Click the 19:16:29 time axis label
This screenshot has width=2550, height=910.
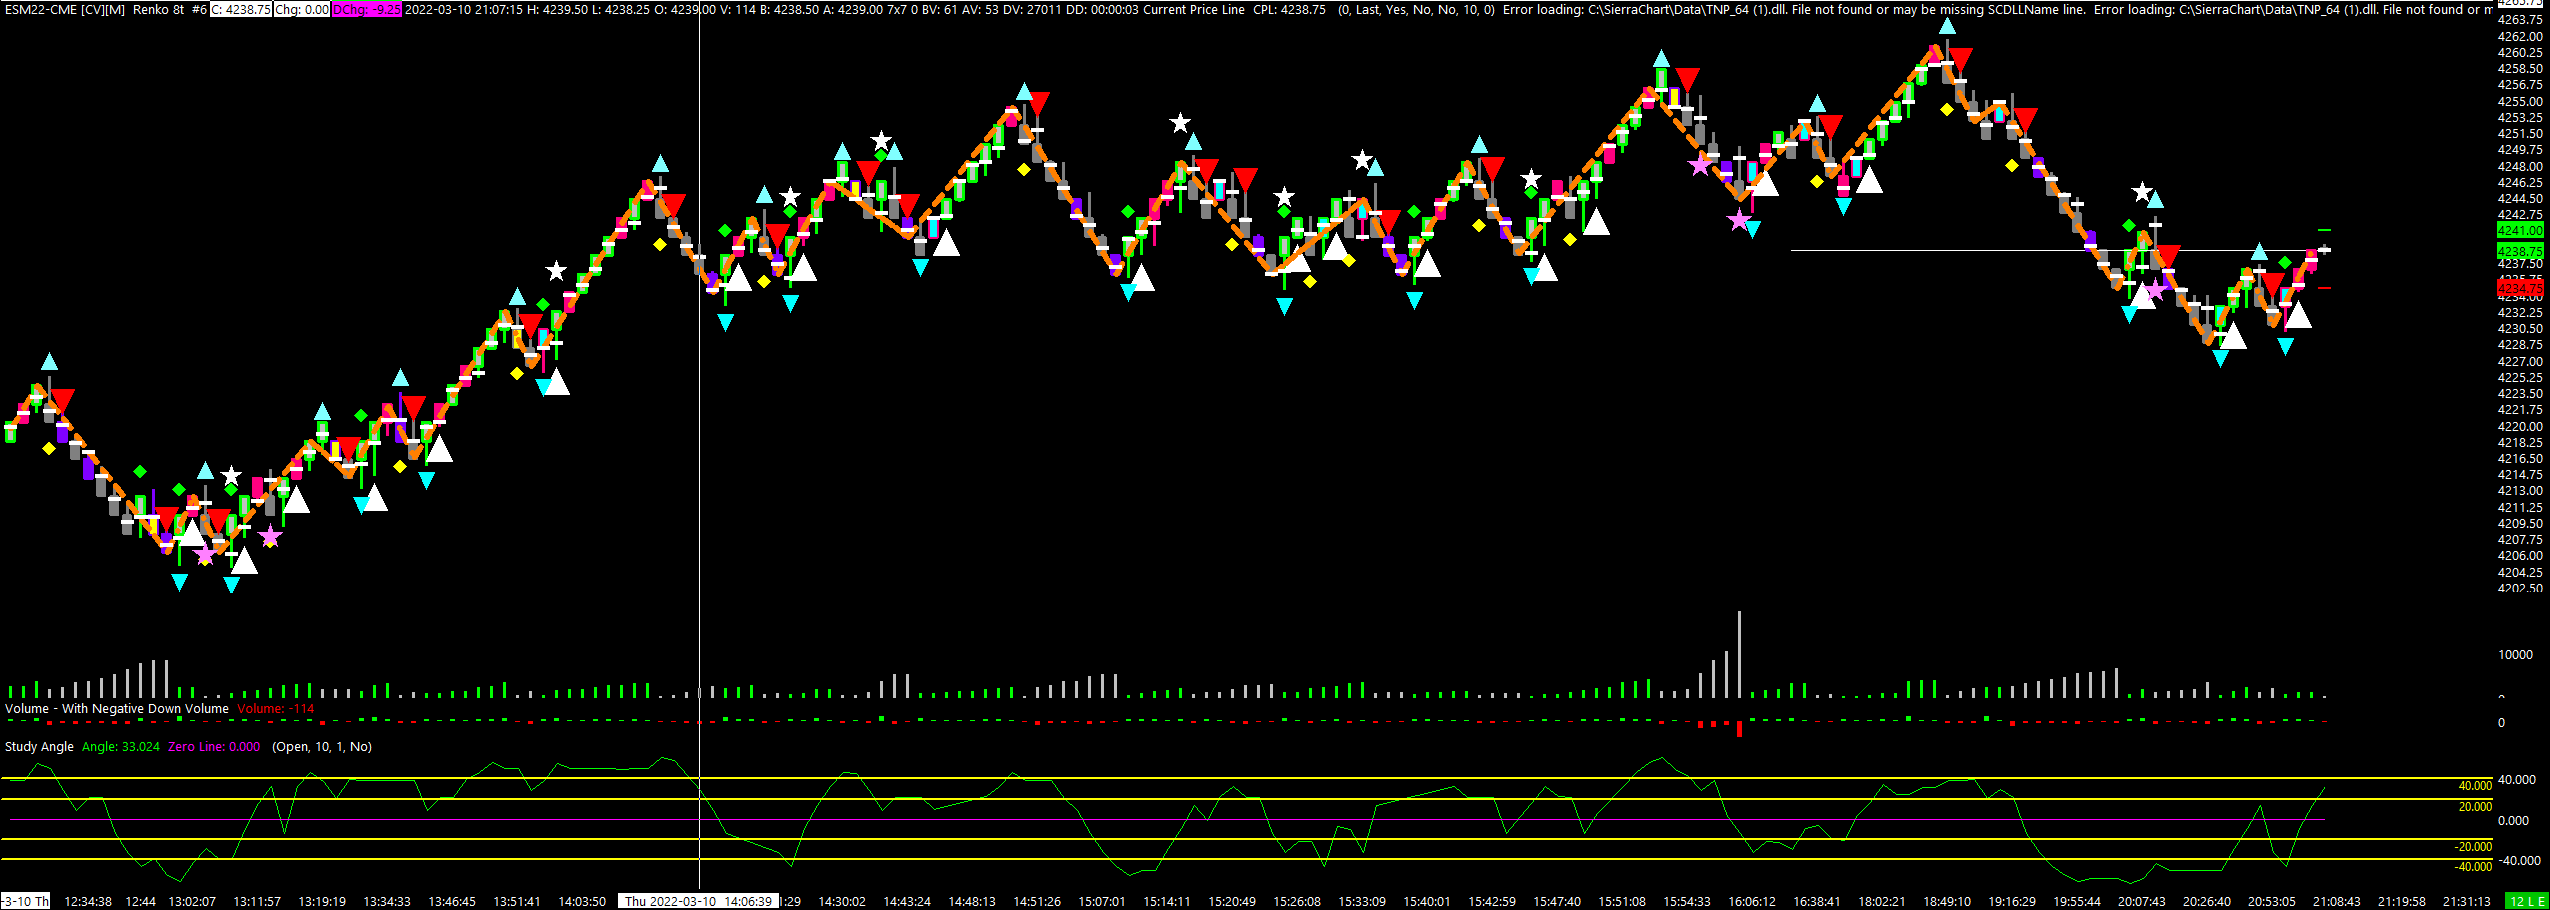point(2012,902)
